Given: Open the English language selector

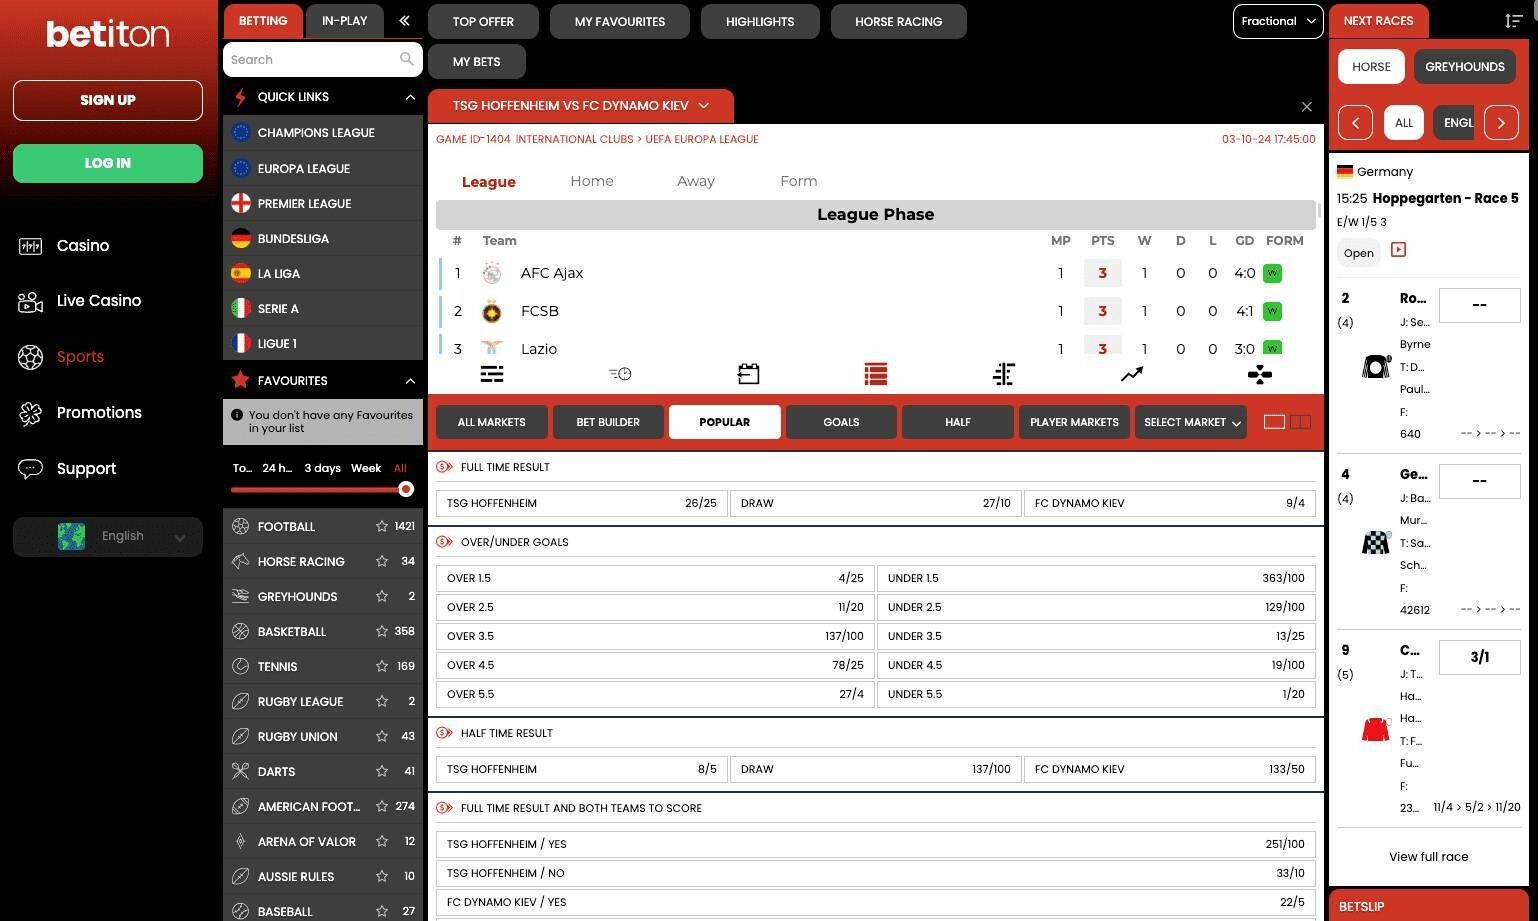Looking at the screenshot, I should (x=108, y=536).
